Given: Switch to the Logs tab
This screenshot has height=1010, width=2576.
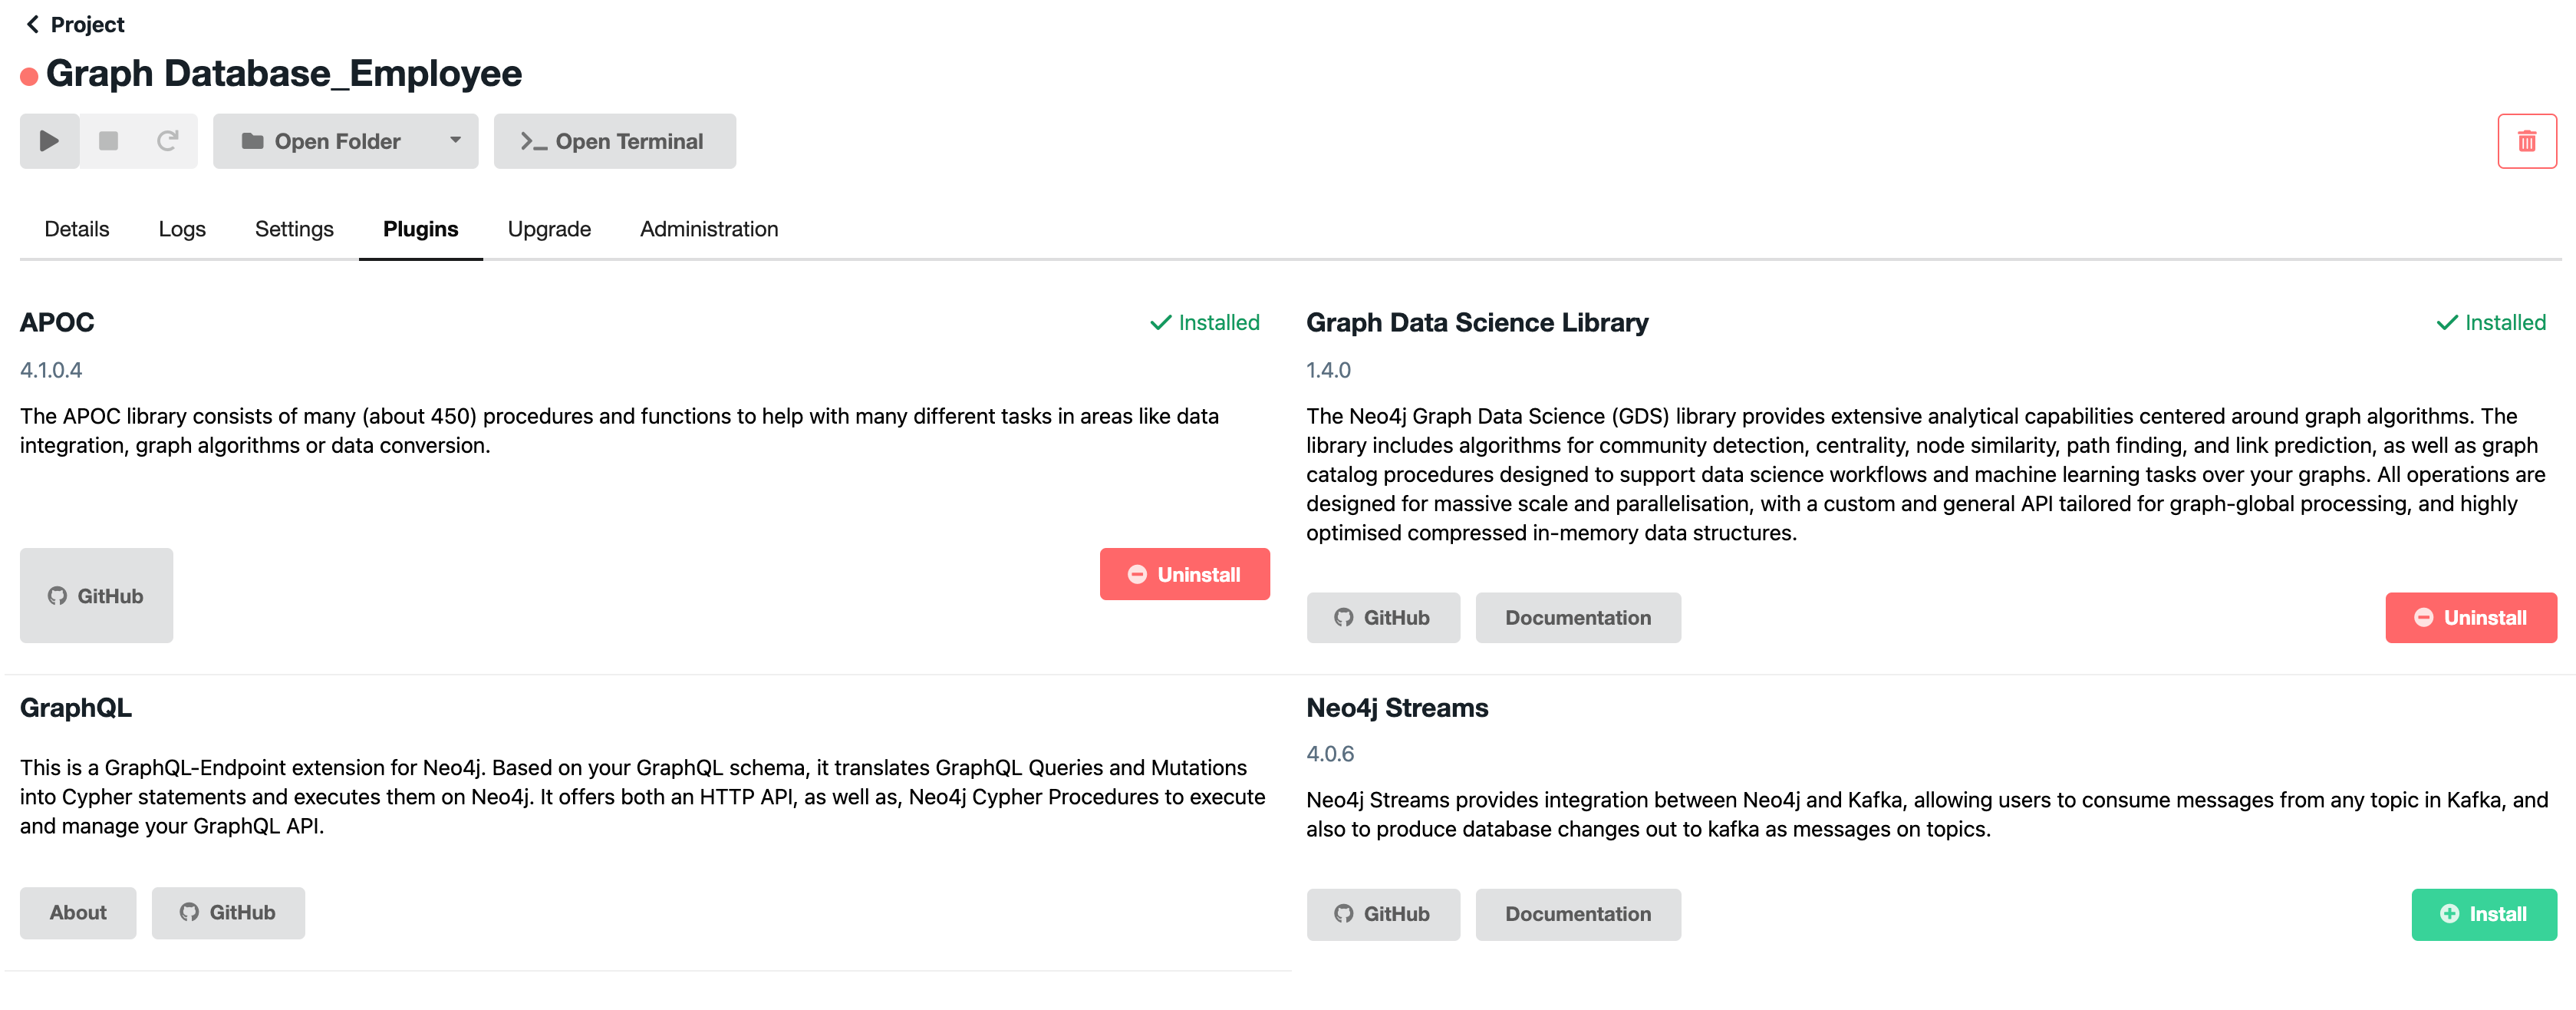Looking at the screenshot, I should (x=182, y=229).
